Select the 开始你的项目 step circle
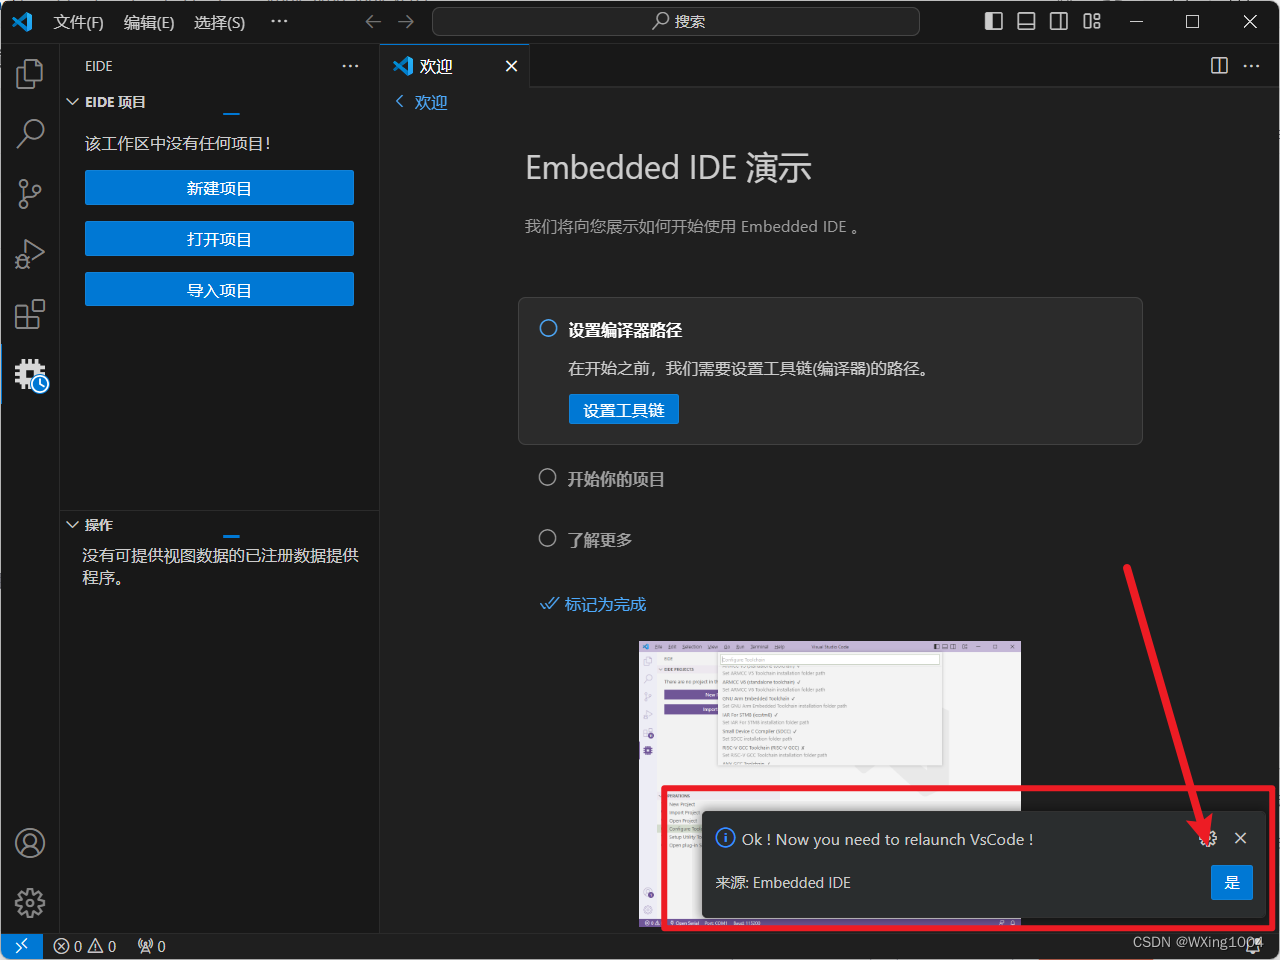1280x960 pixels. pyautogui.click(x=547, y=478)
